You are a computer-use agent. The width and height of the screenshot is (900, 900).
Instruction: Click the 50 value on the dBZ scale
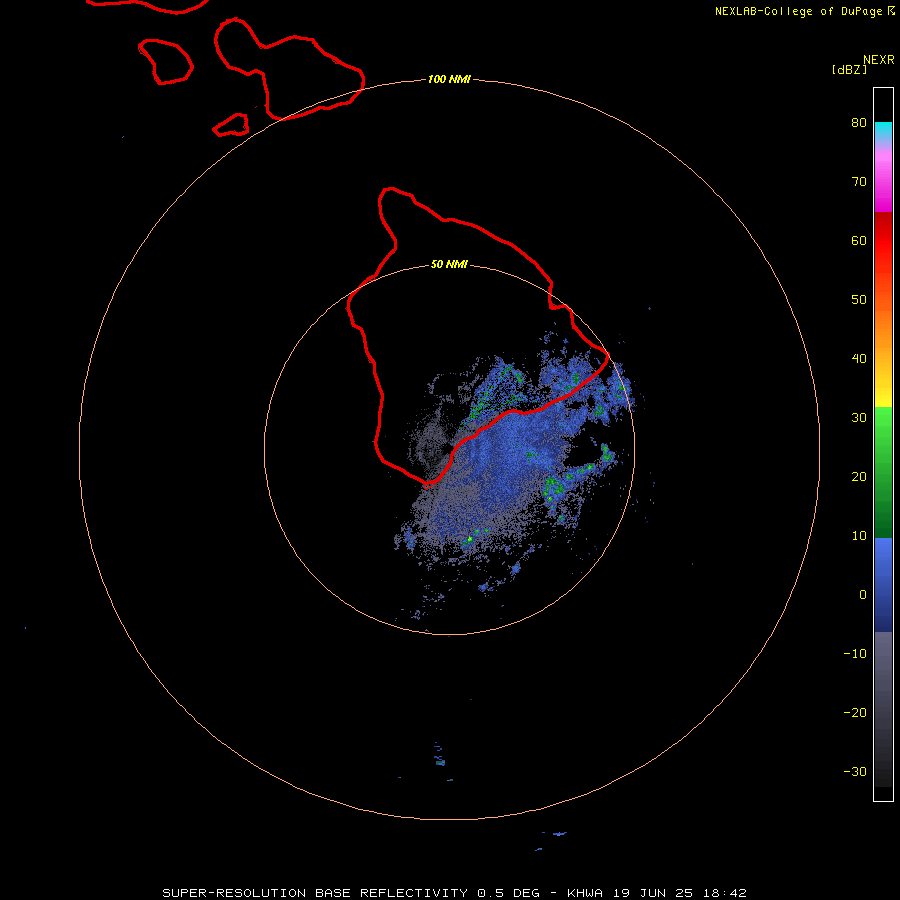point(859,300)
